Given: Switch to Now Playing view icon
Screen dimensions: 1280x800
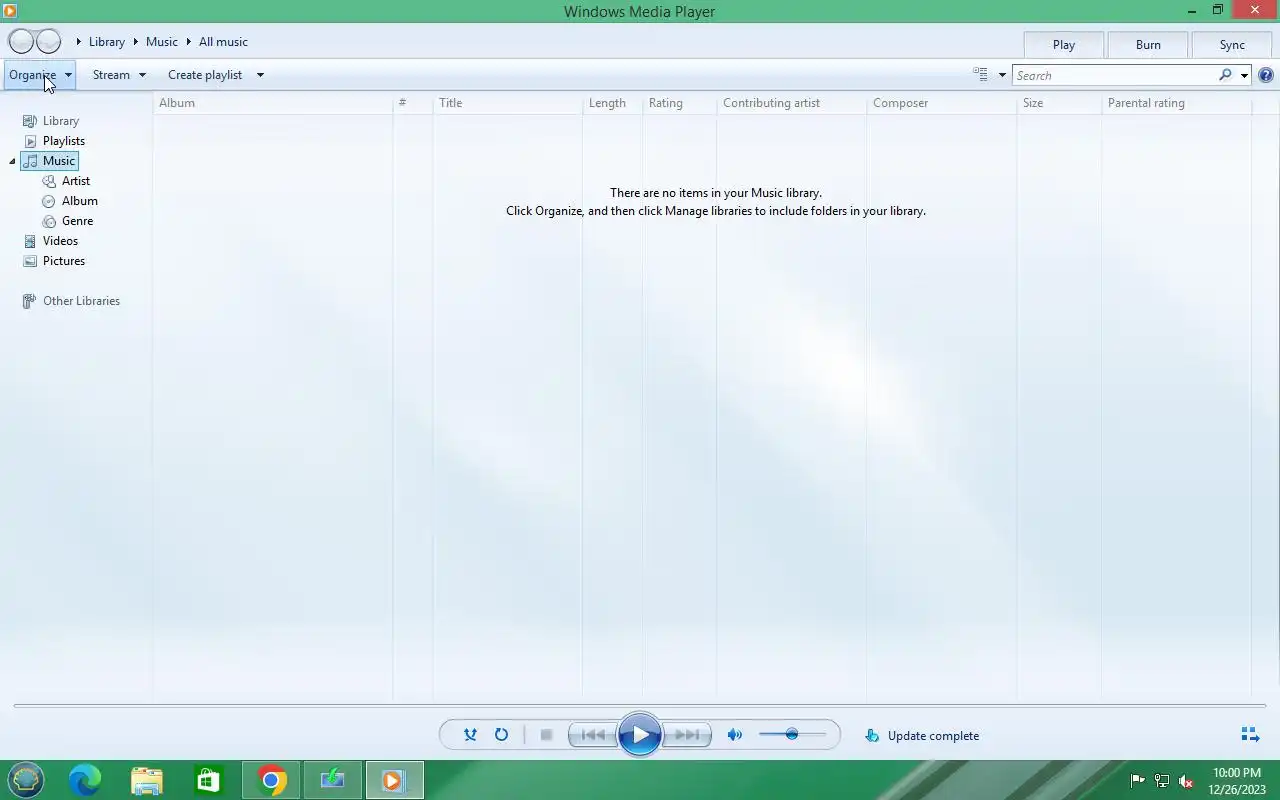Looking at the screenshot, I should [1250, 735].
